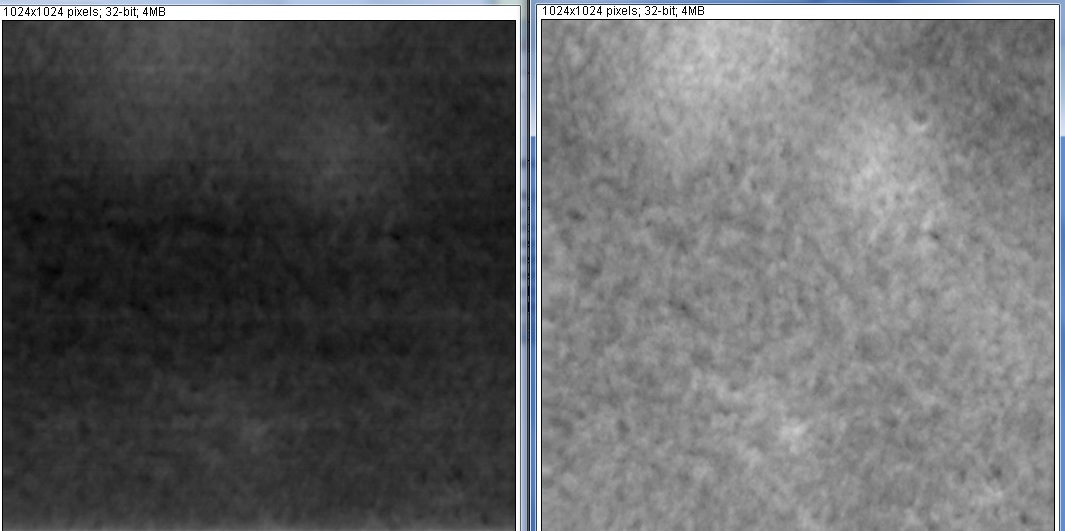Screen dimensions: 1065x531
Task: Click the left image's pixel info text
Action: [75, 10]
